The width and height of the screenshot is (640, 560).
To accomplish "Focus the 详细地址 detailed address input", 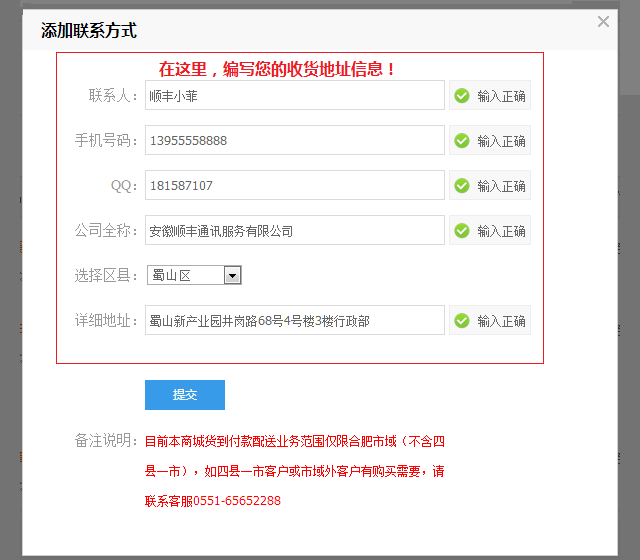I will (294, 321).
